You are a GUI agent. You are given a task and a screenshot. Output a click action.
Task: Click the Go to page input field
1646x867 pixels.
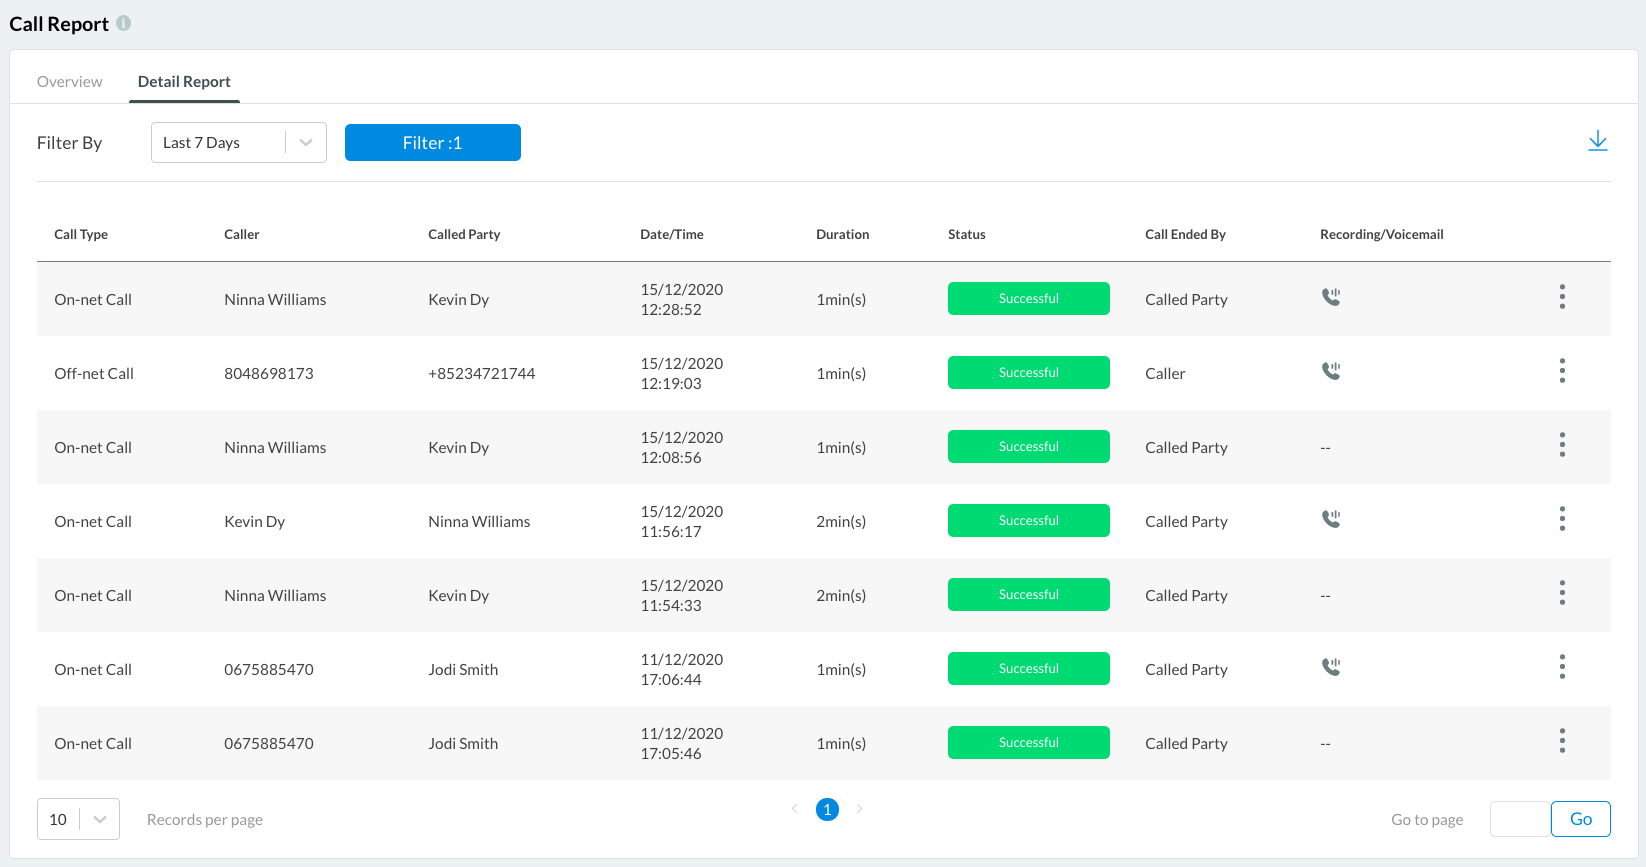pos(1520,819)
